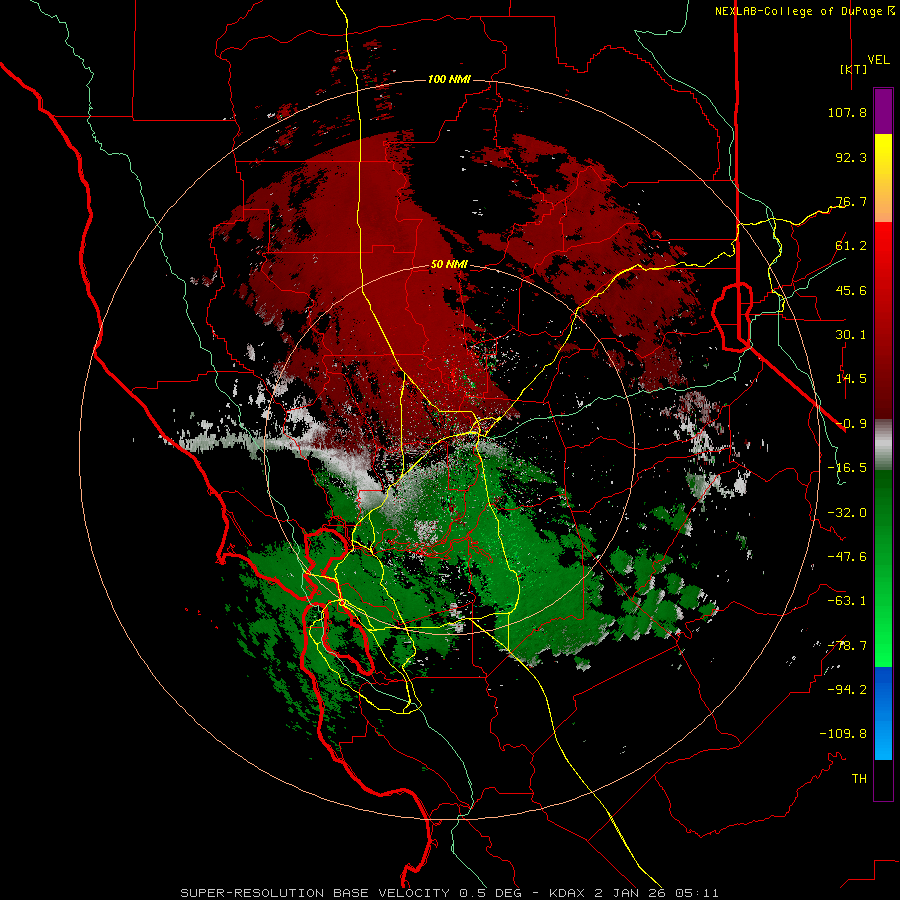Viewport: 900px width, 900px height.
Task: Click the TH legend label
Action: [x=859, y=779]
